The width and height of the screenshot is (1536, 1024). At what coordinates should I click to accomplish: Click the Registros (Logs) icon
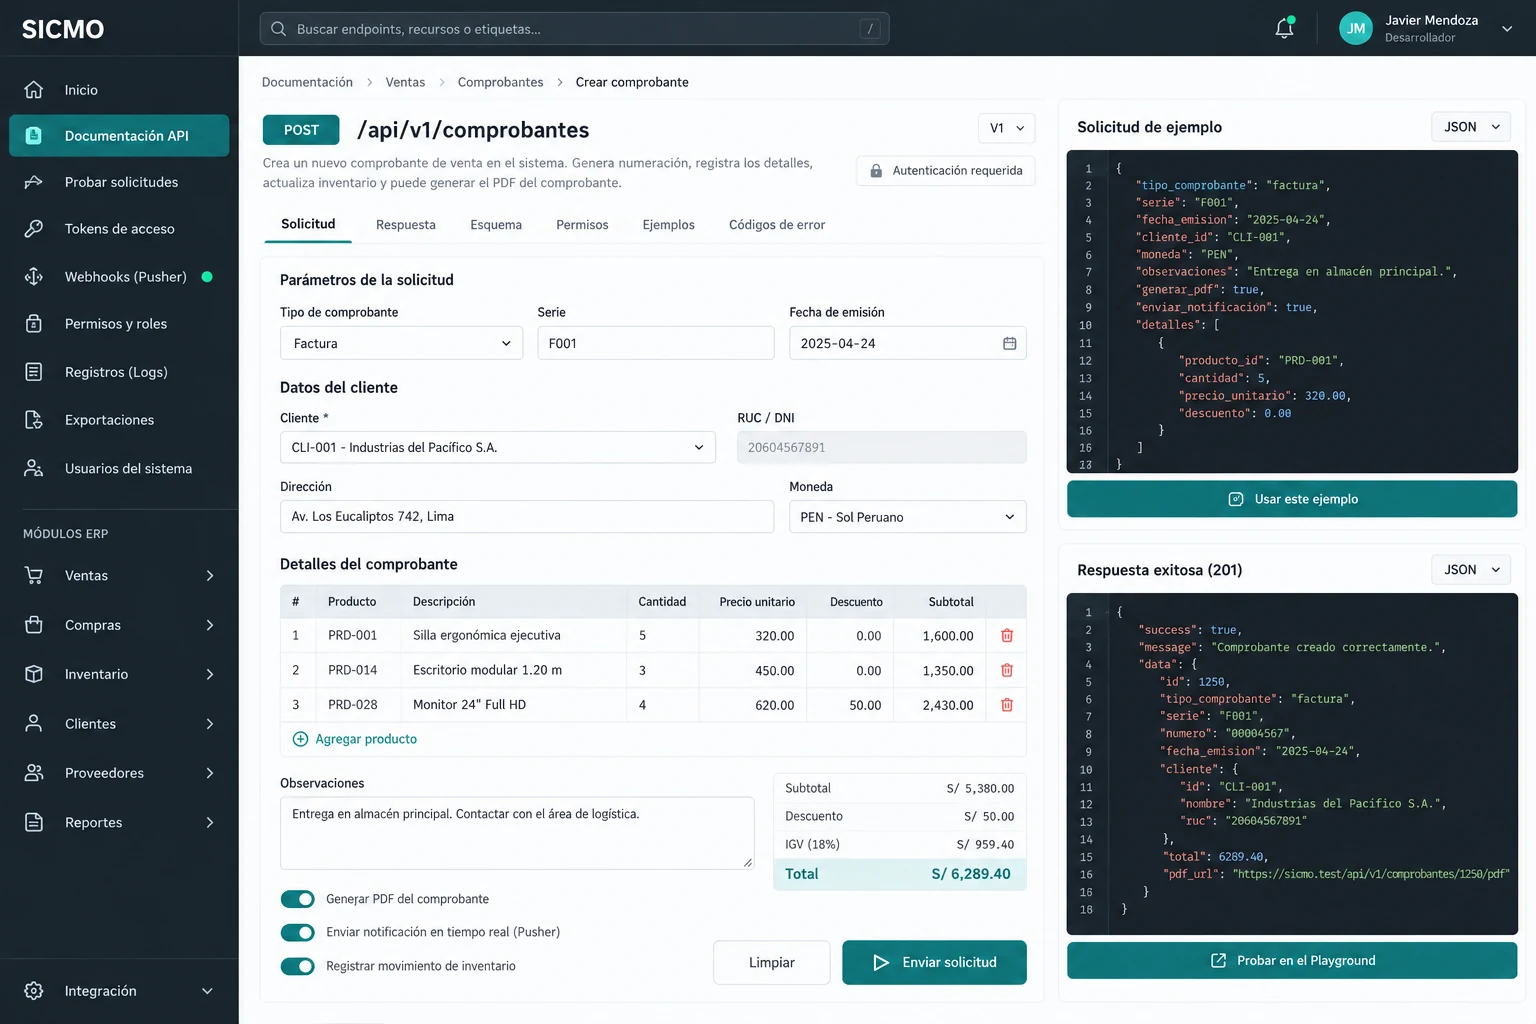tap(34, 372)
